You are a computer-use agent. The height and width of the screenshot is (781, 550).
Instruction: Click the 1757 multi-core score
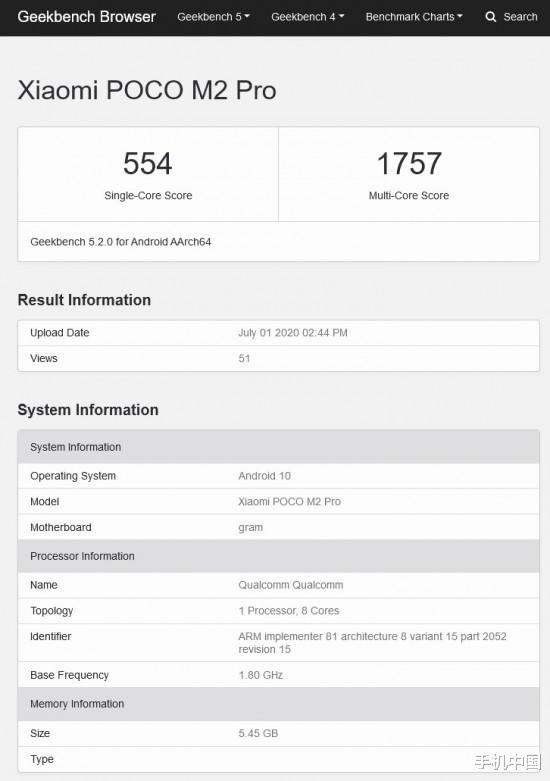pos(409,163)
